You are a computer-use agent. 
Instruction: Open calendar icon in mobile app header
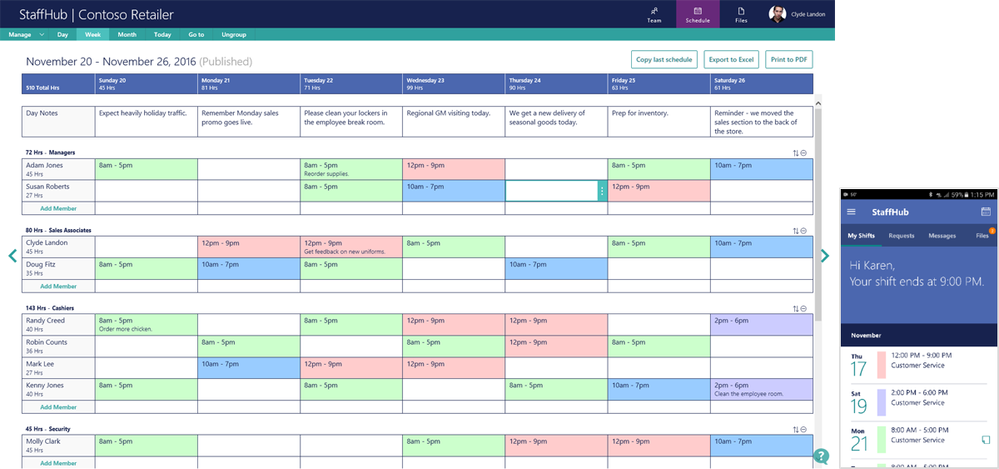point(986,212)
